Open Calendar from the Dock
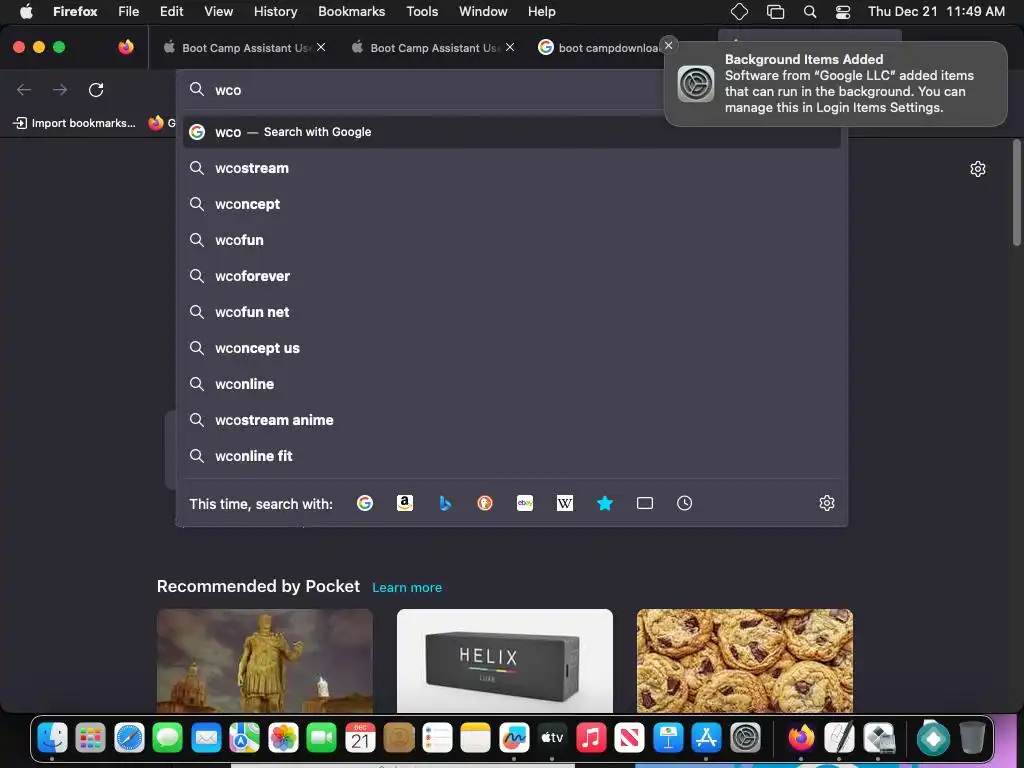The image size is (1024, 768). pos(360,738)
